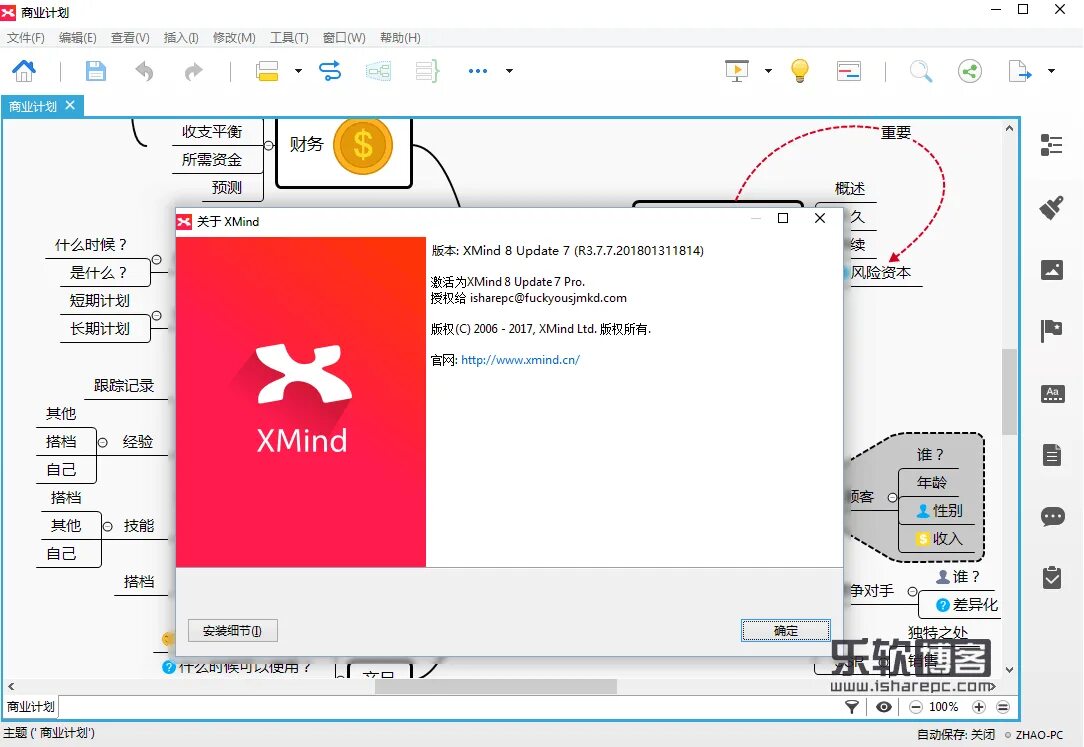1084x747 pixels.
Task: Start presentation mode
Action: click(737, 70)
